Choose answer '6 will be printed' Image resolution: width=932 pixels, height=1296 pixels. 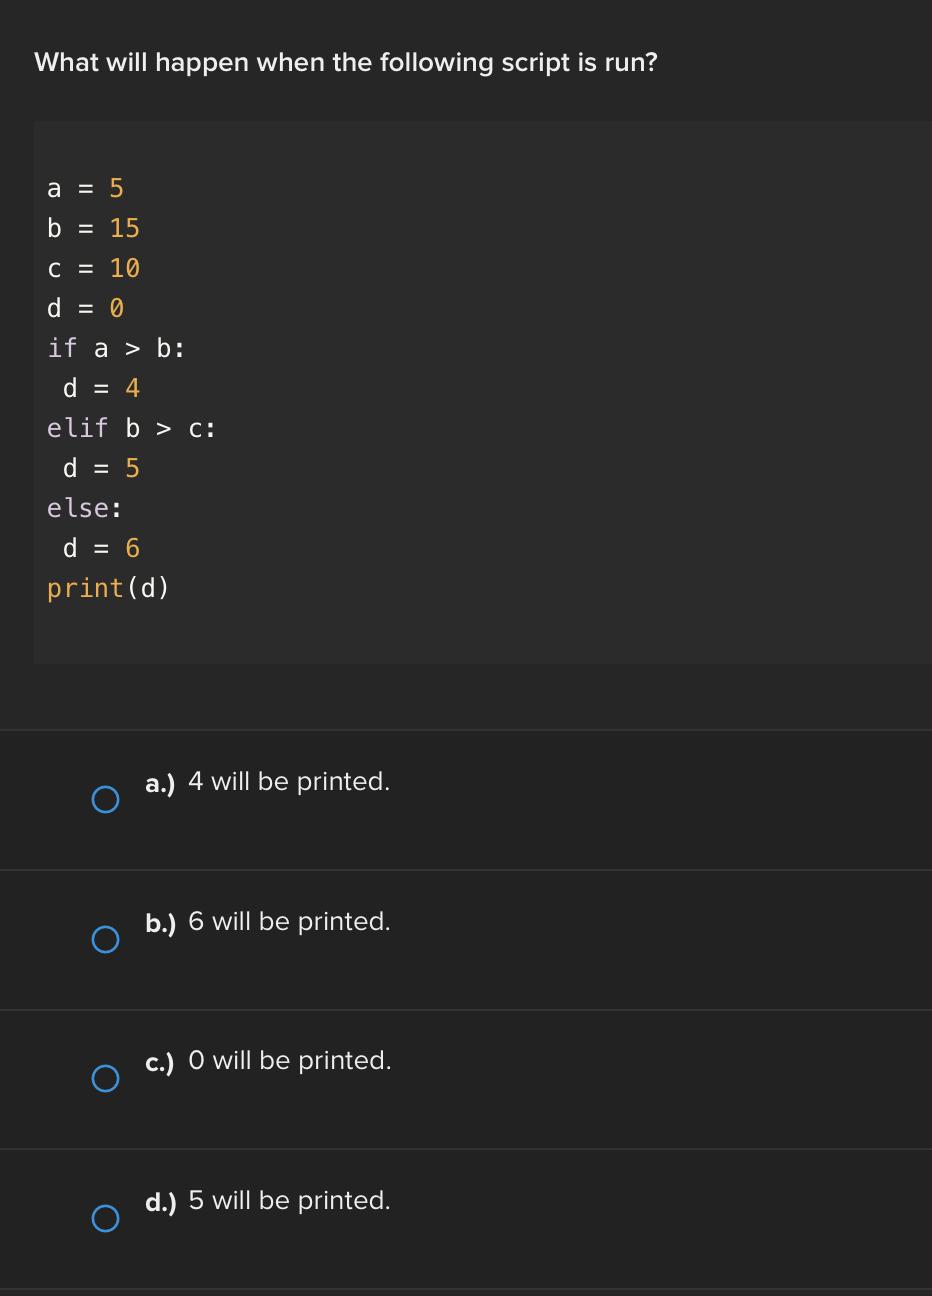288,921
